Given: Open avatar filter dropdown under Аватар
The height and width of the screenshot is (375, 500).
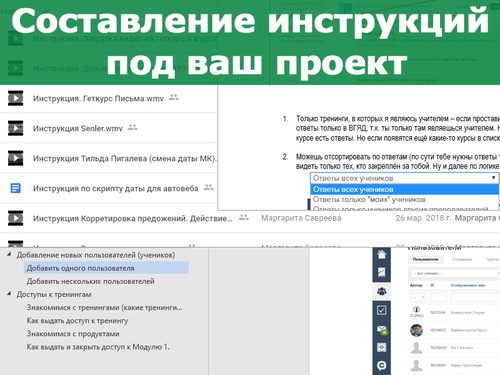Looking at the screenshot, I should tap(418, 297).
